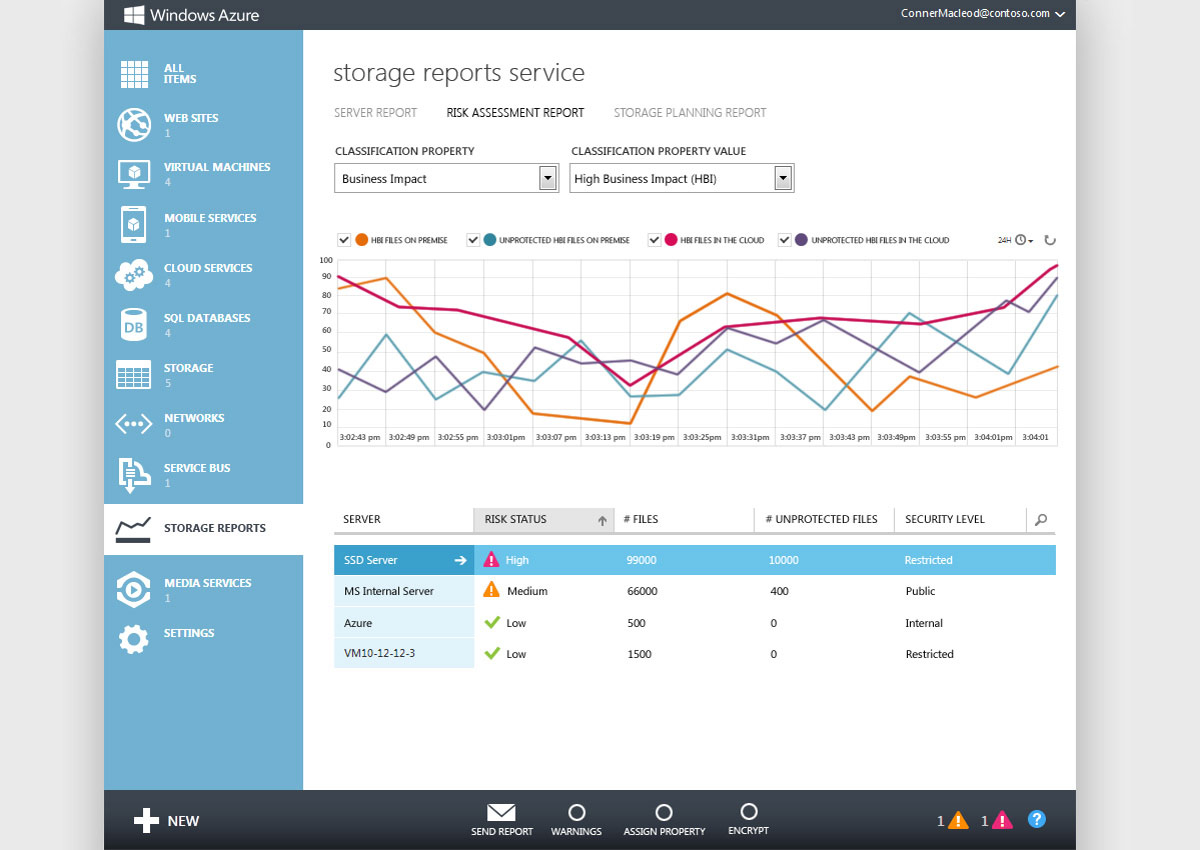The width and height of the screenshot is (1200, 850).
Task: Toggle HBI Files On Premise checkbox
Action: click(x=344, y=240)
